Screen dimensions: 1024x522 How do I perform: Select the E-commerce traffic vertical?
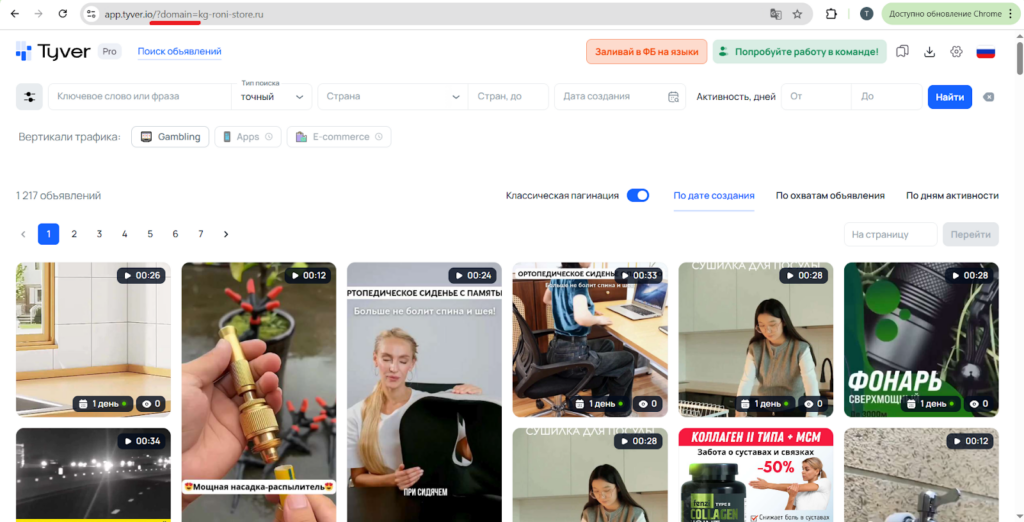point(339,137)
